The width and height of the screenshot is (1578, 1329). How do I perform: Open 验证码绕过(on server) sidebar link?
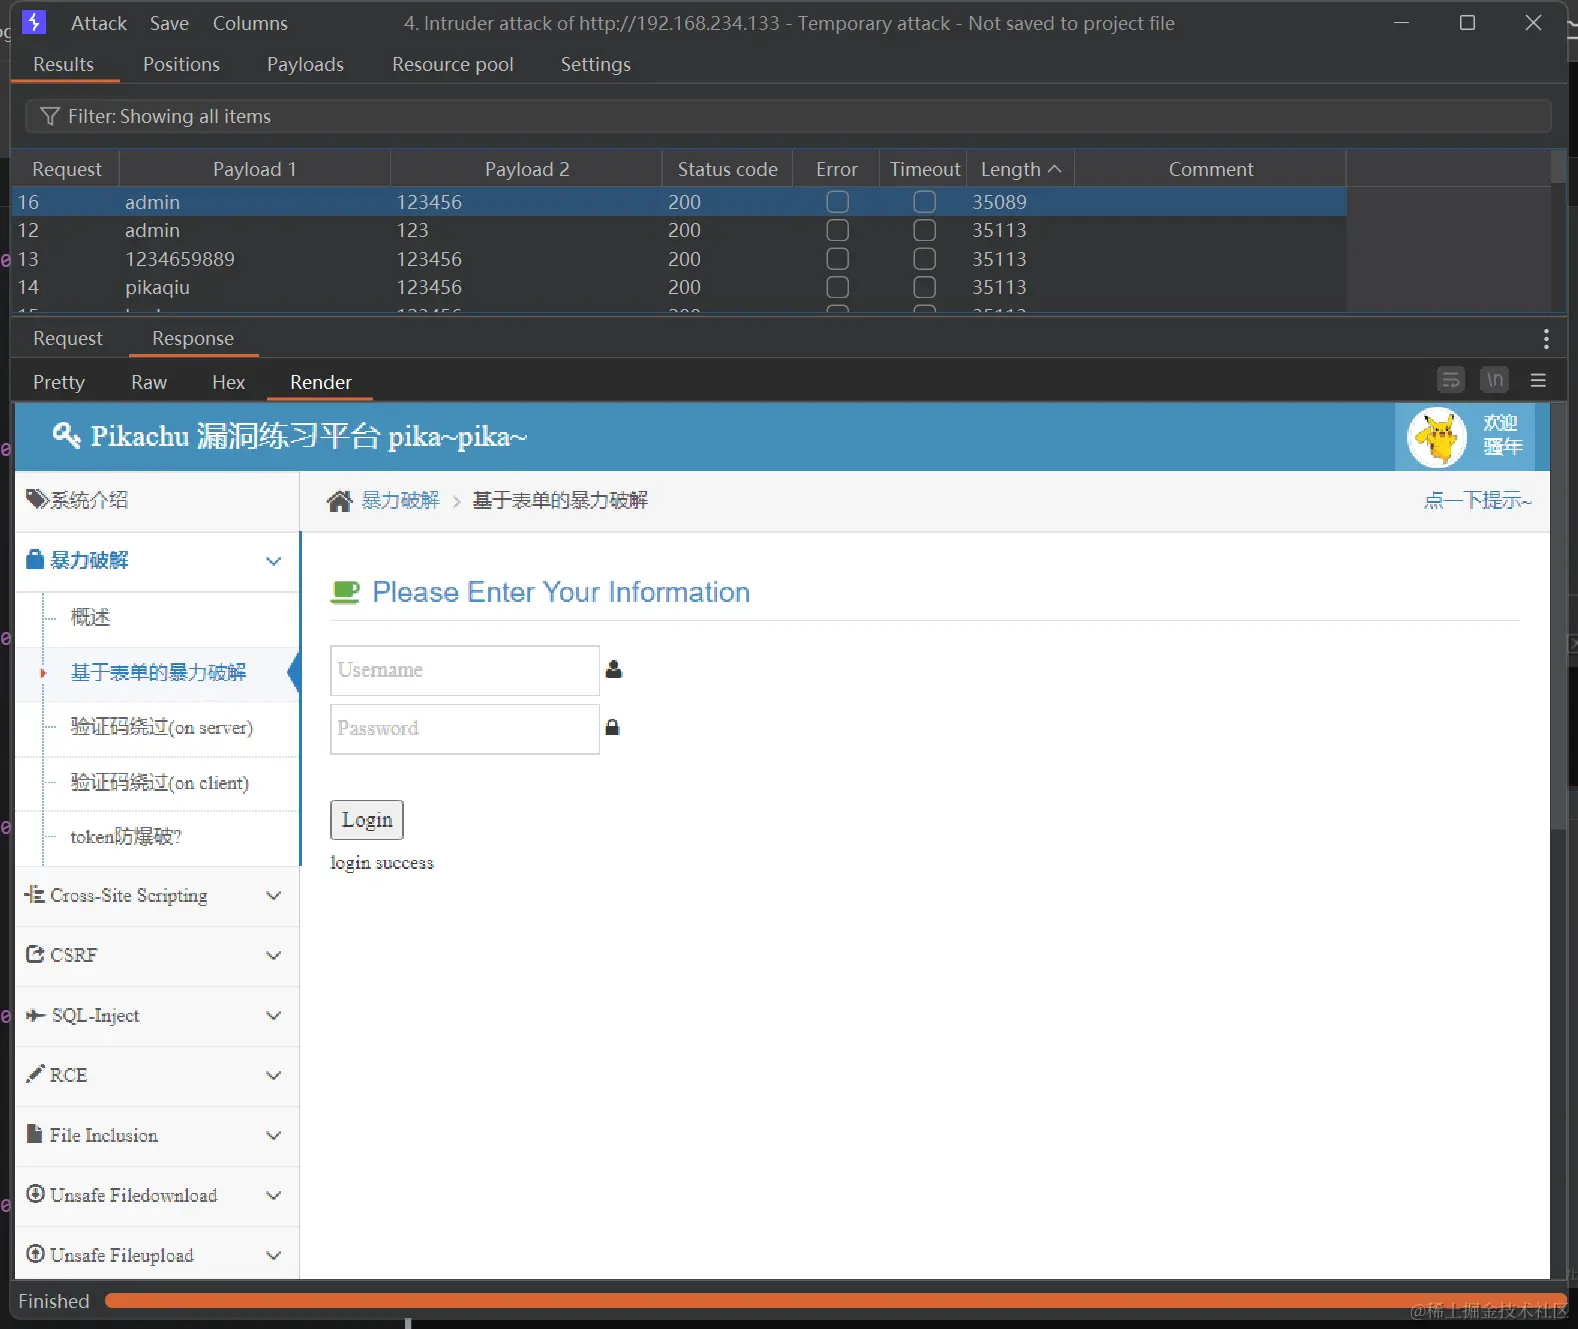click(x=162, y=727)
